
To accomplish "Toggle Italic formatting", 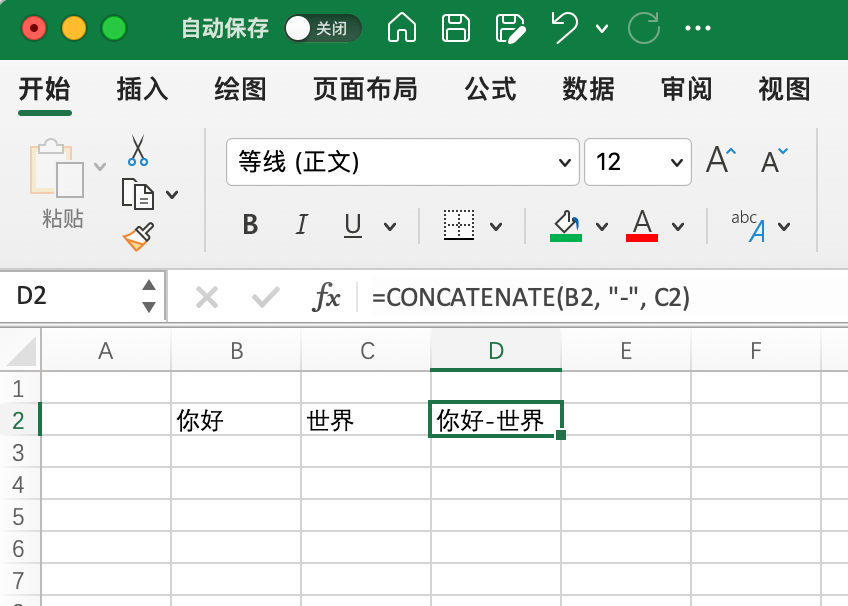I will [302, 225].
